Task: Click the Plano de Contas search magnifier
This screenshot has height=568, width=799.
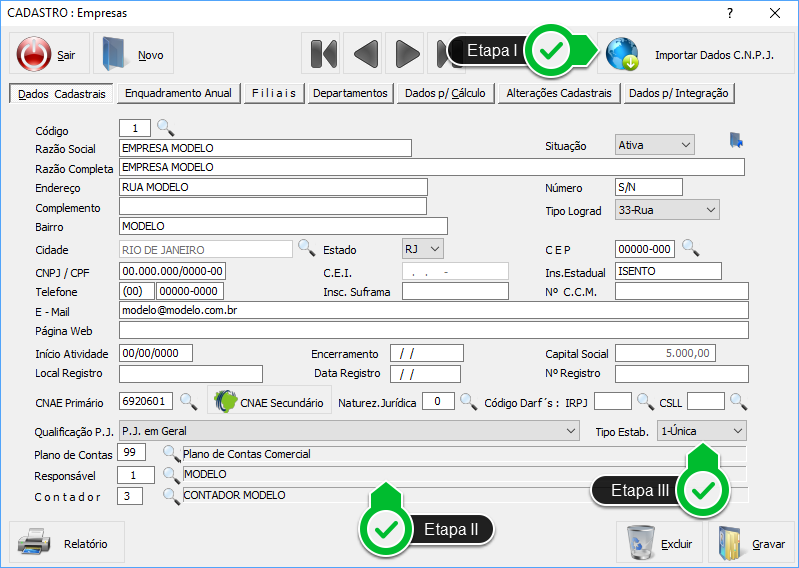Action: click(171, 453)
